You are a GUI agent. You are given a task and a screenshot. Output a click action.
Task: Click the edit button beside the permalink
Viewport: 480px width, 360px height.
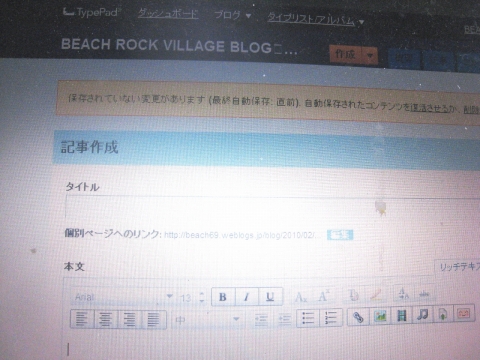click(x=340, y=235)
